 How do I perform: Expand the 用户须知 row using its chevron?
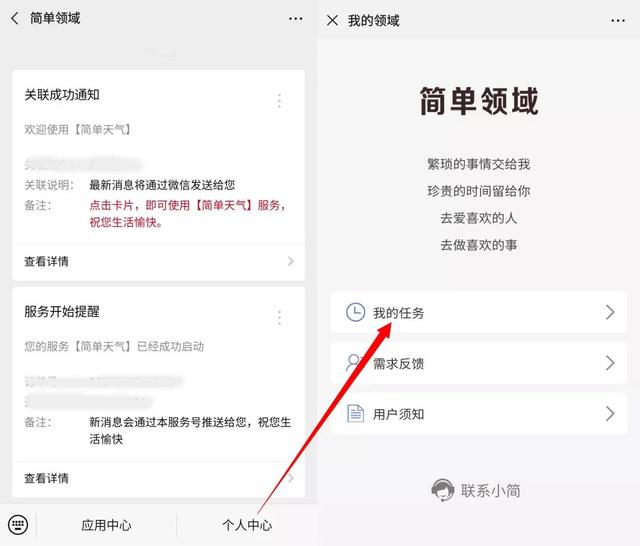click(610, 413)
